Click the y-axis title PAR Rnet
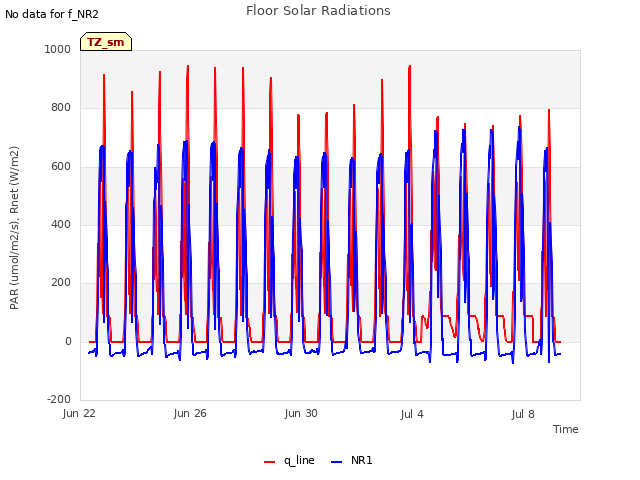 [x=14, y=228]
